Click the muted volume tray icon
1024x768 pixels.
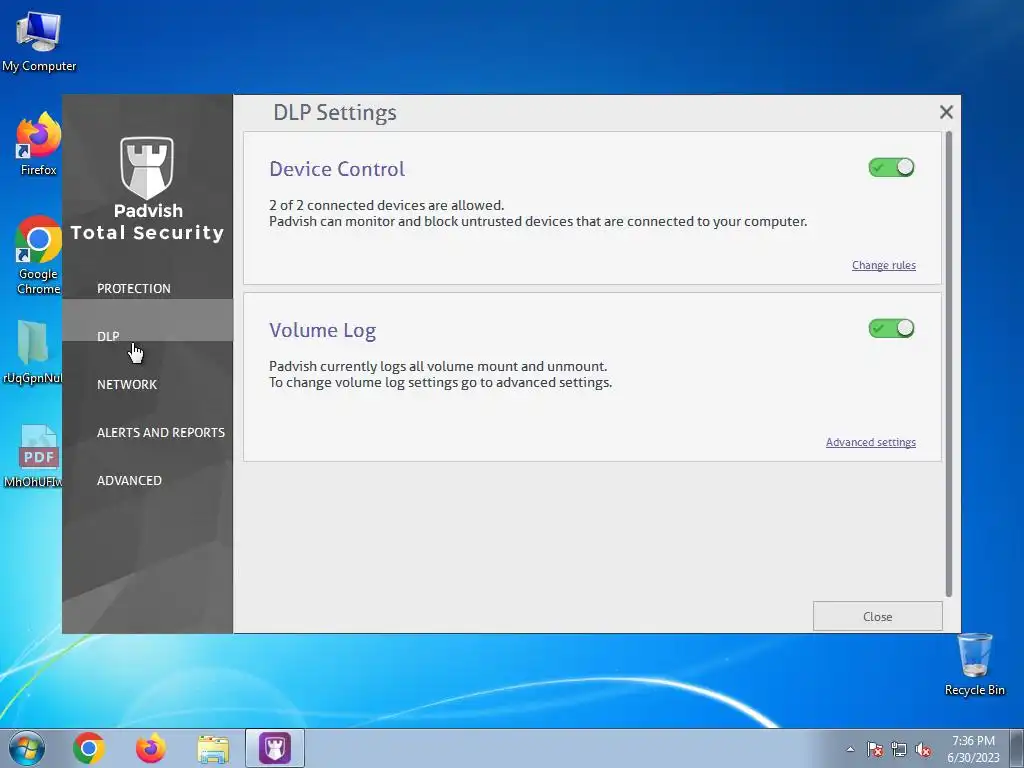click(923, 749)
